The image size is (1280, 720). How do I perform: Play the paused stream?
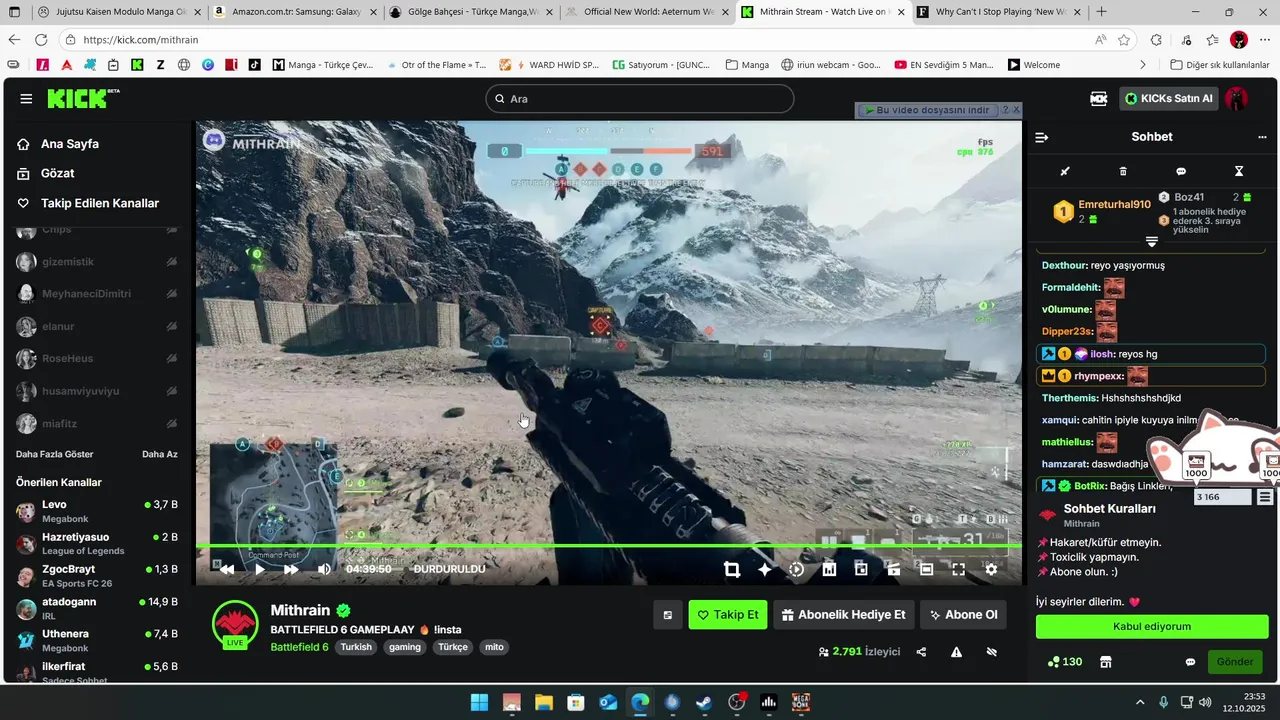[x=259, y=569]
